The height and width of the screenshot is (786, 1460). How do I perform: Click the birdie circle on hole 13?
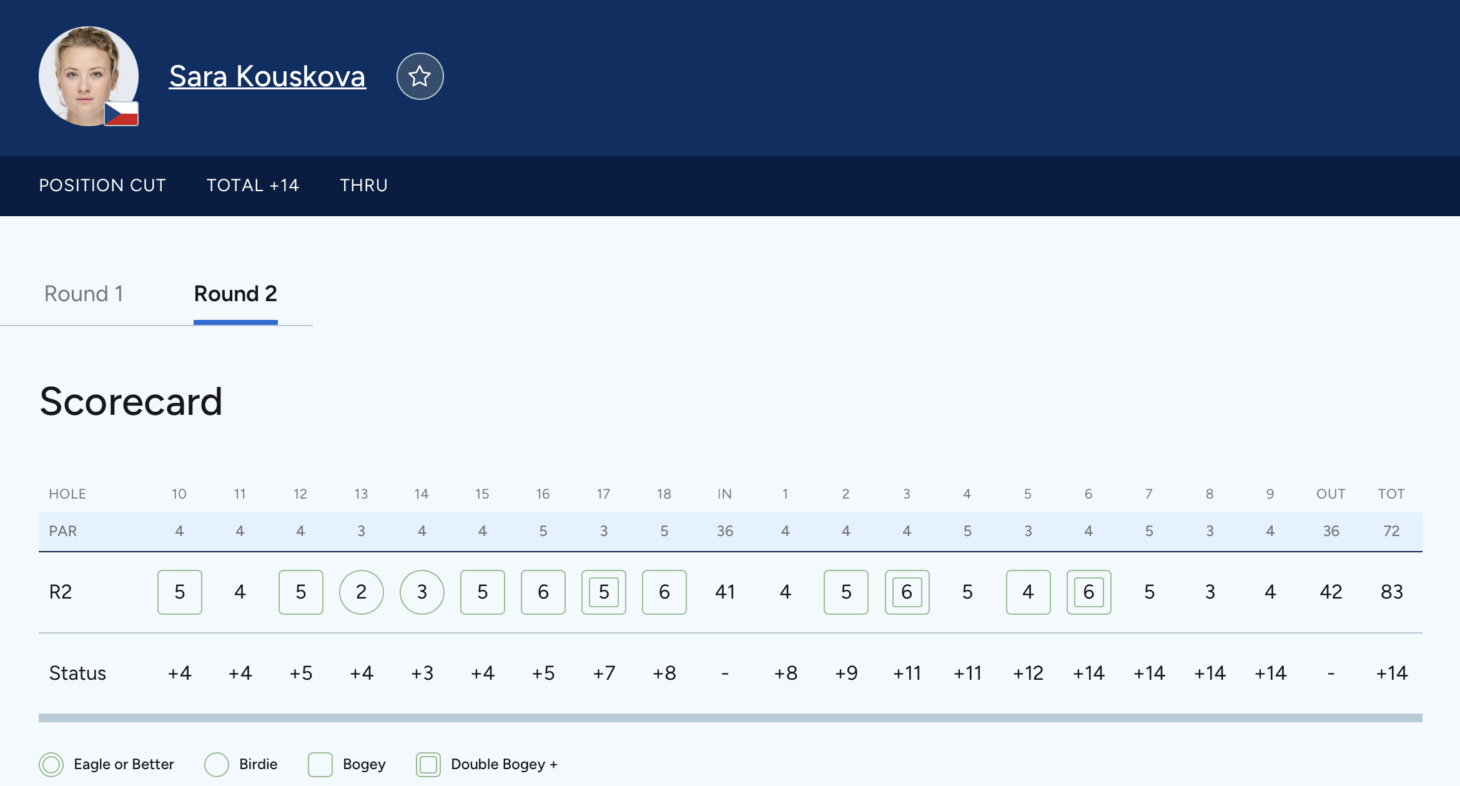point(361,592)
